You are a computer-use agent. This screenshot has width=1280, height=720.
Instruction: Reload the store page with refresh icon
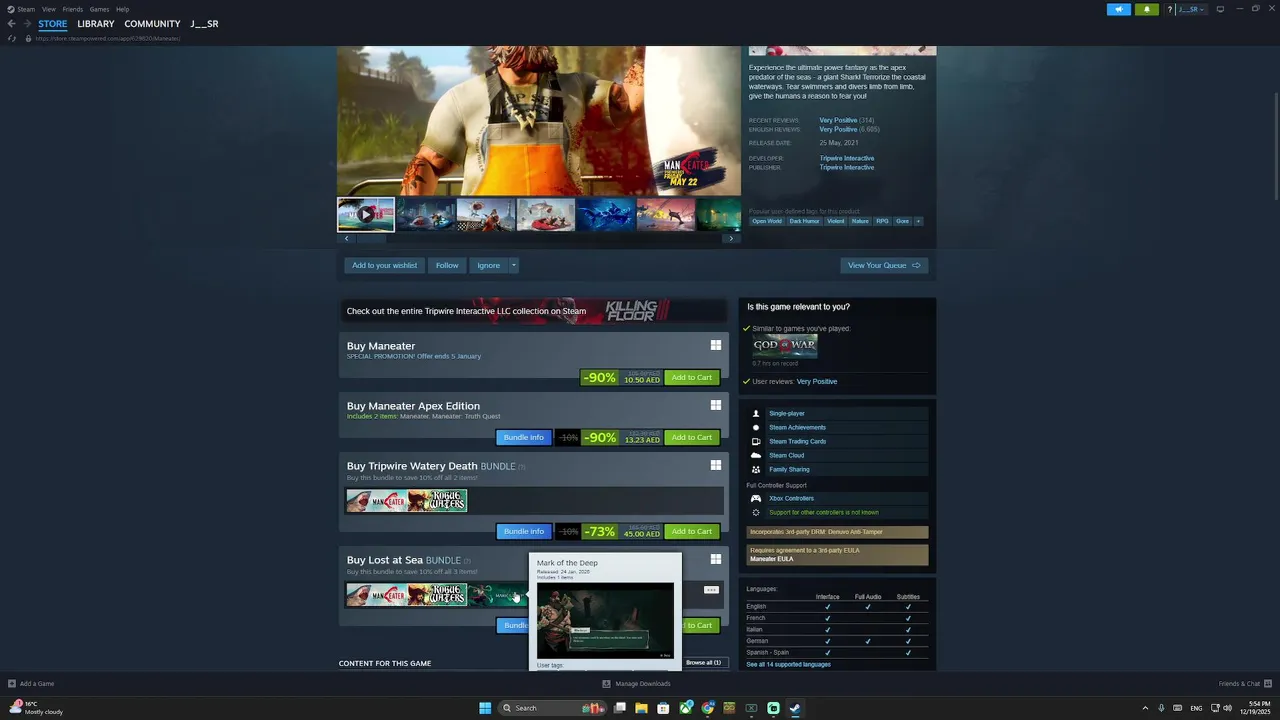(x=12, y=38)
